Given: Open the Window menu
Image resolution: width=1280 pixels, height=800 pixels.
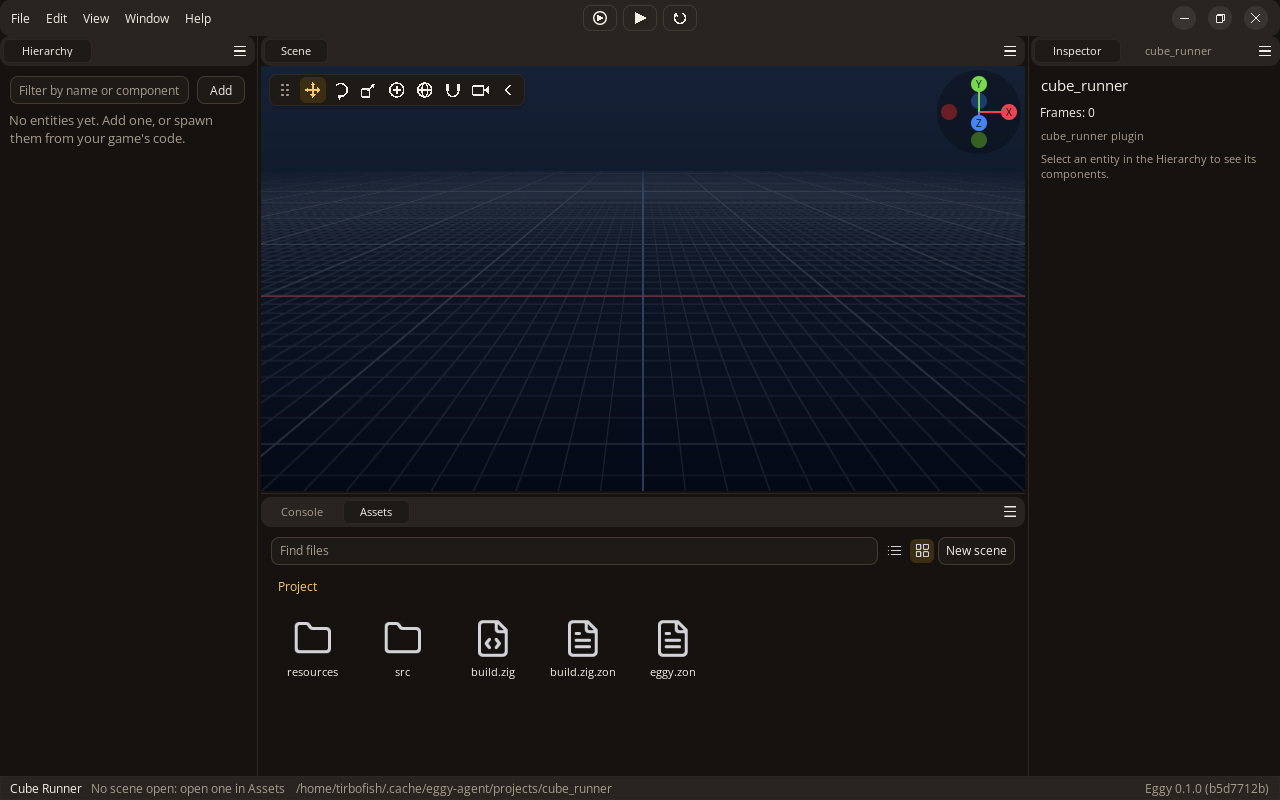Looking at the screenshot, I should coord(147,18).
